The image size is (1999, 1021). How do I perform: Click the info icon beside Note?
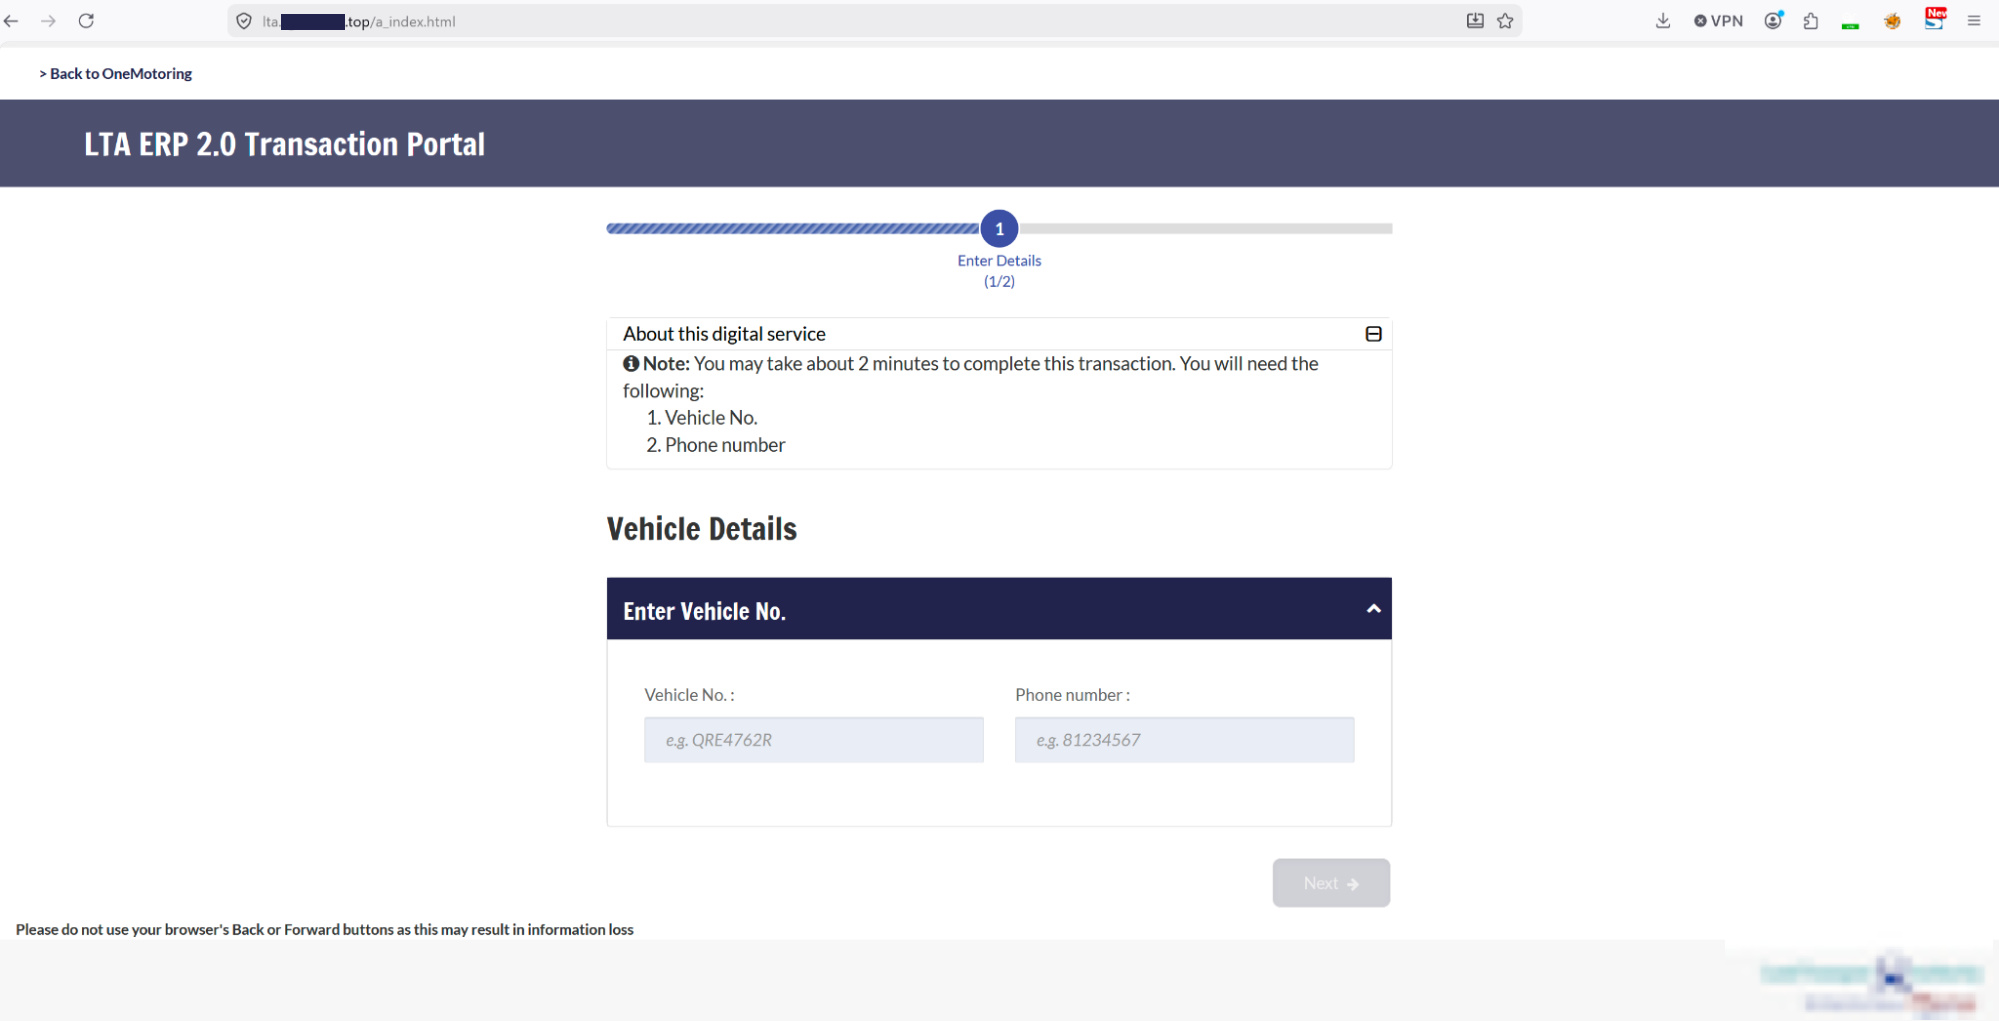point(631,364)
